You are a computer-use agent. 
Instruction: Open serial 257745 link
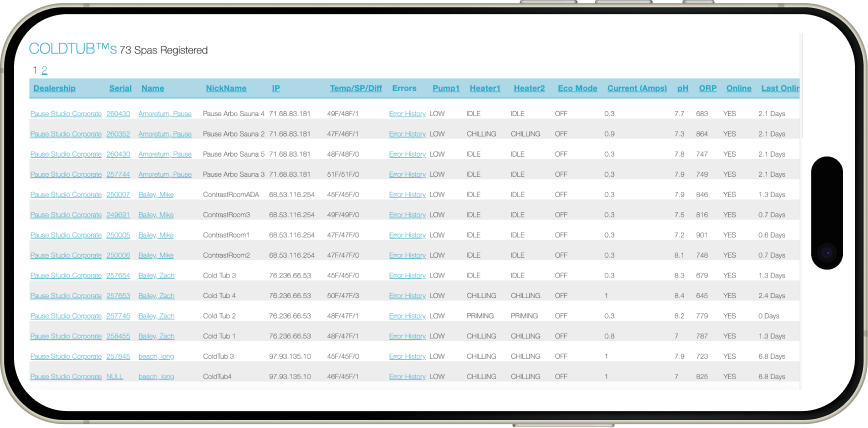click(118, 316)
